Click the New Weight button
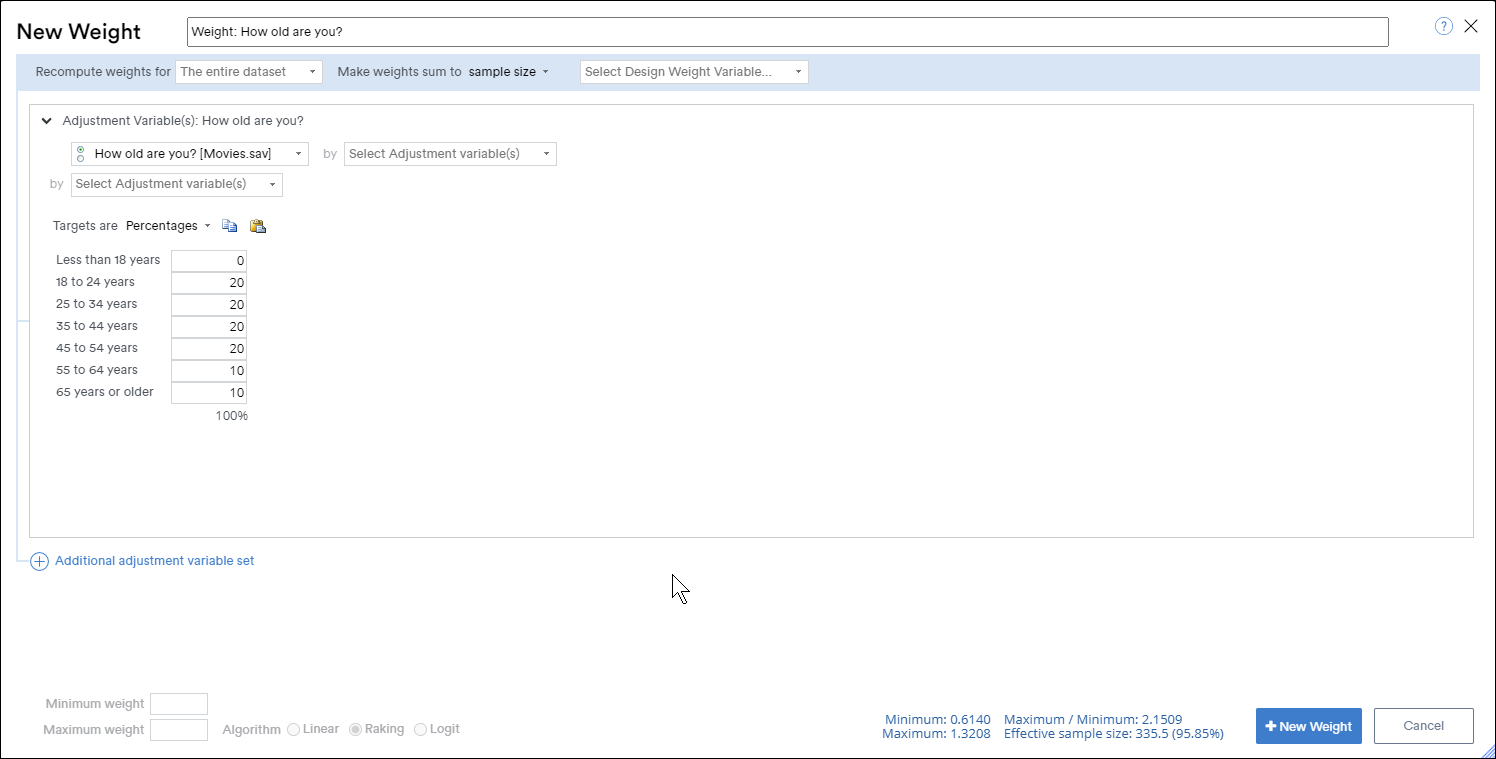Screen dimensions: 1496x759 pyautogui.click(x=1308, y=726)
